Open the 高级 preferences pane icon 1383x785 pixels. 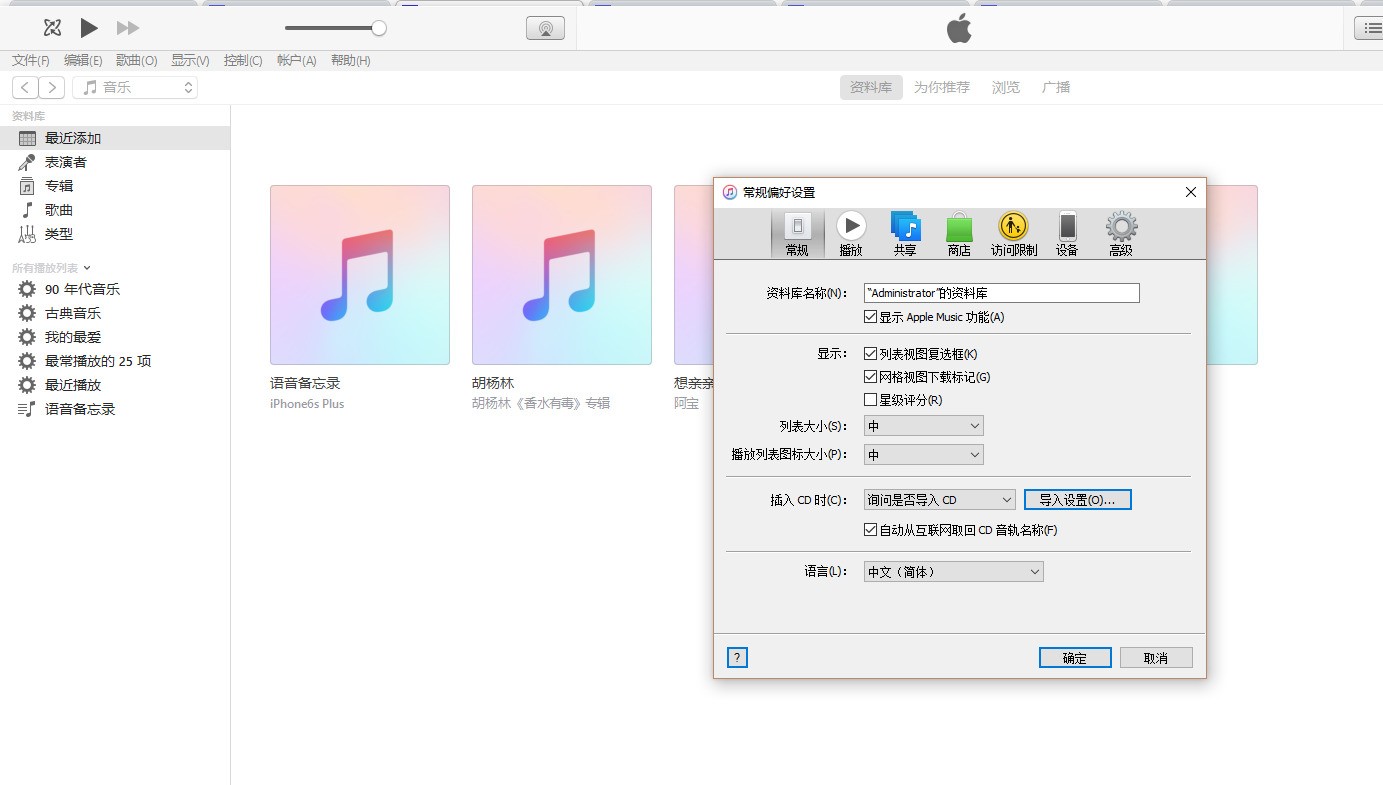pyautogui.click(x=1121, y=234)
